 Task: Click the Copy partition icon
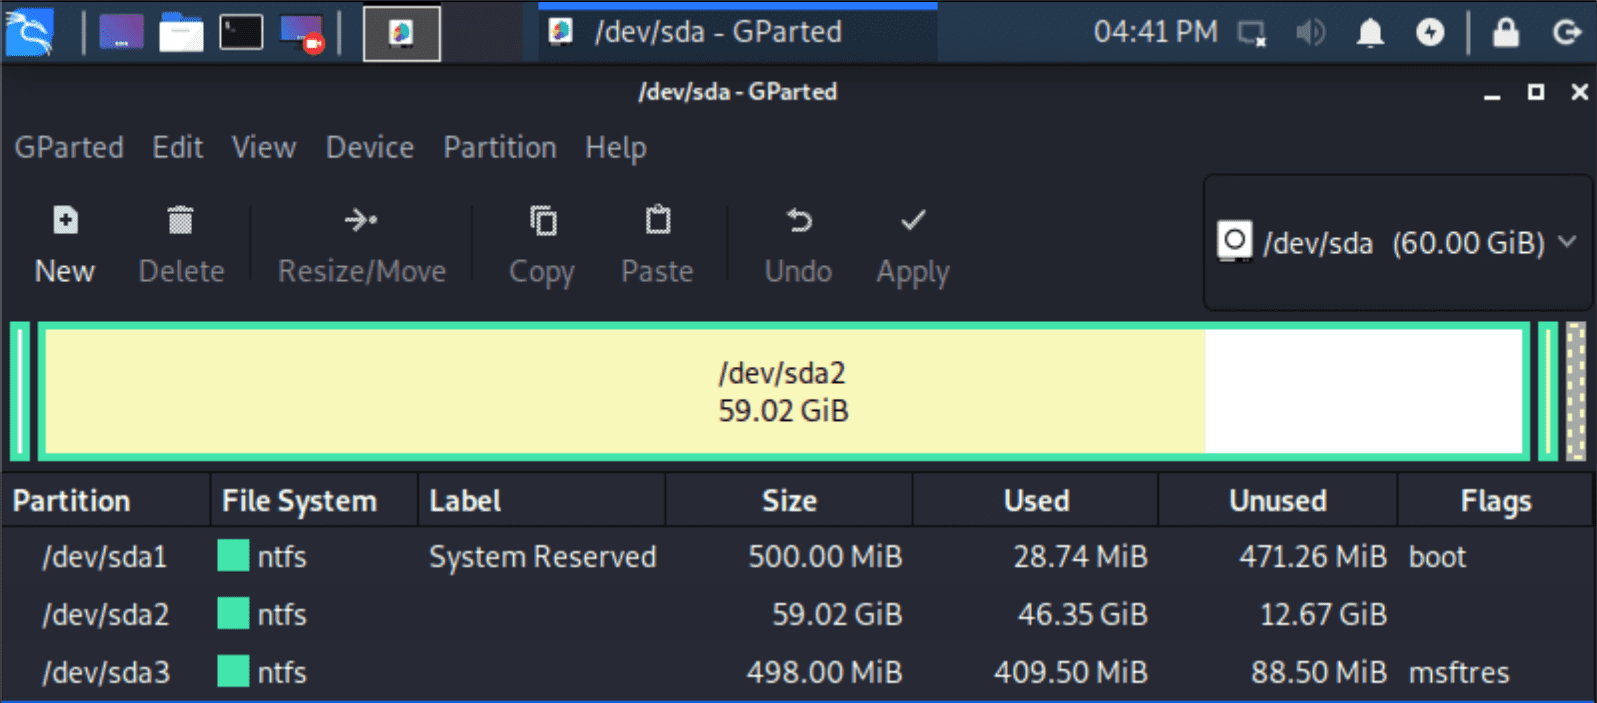coord(543,220)
